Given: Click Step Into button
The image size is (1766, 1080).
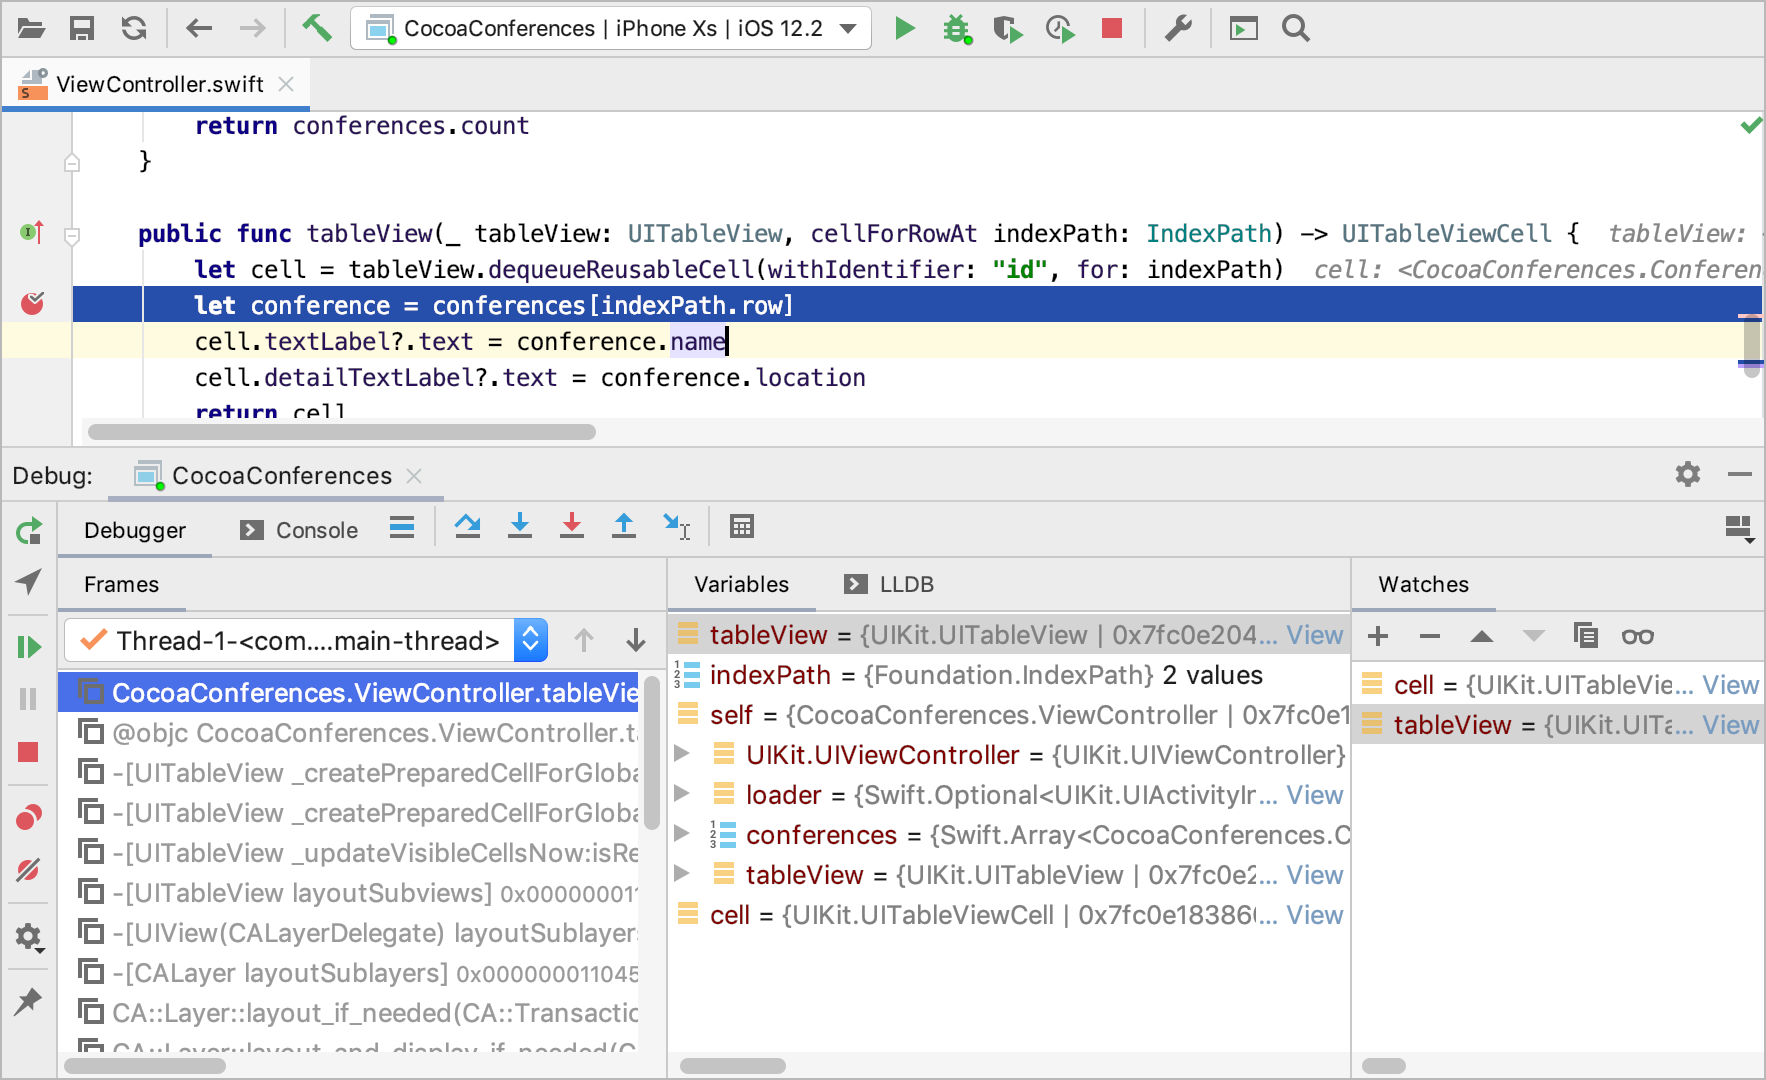Looking at the screenshot, I should (520, 526).
